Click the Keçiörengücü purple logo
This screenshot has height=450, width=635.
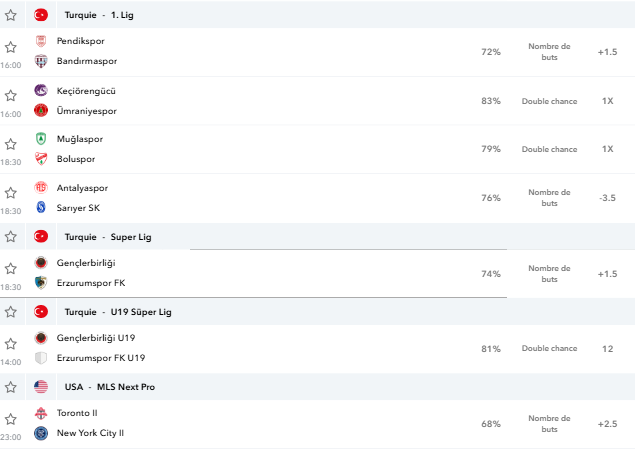click(x=41, y=90)
